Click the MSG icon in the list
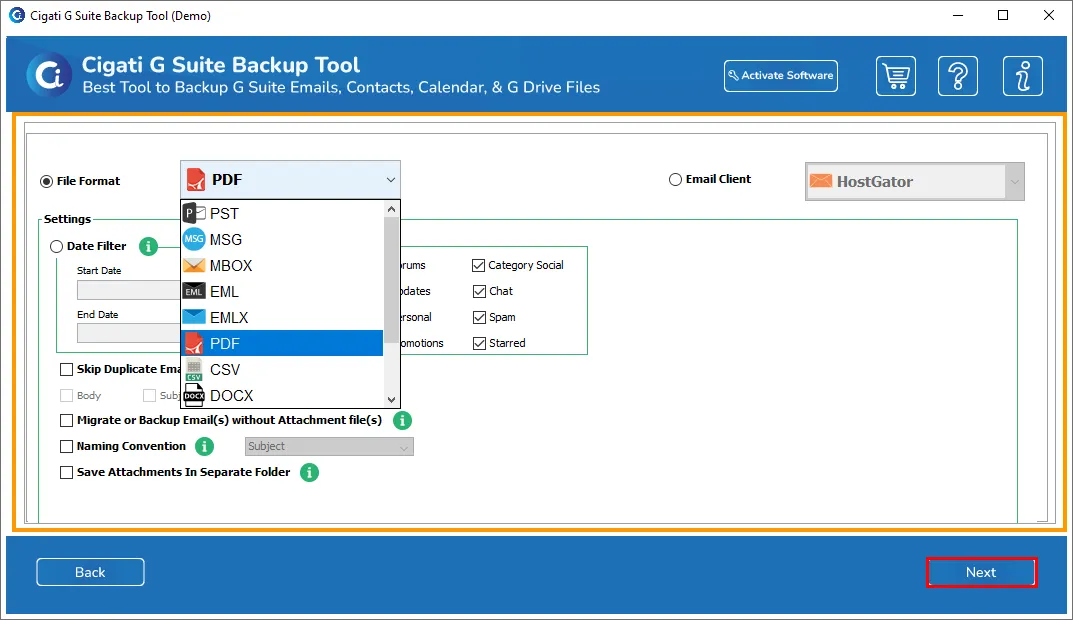The width and height of the screenshot is (1073, 620). (x=194, y=240)
